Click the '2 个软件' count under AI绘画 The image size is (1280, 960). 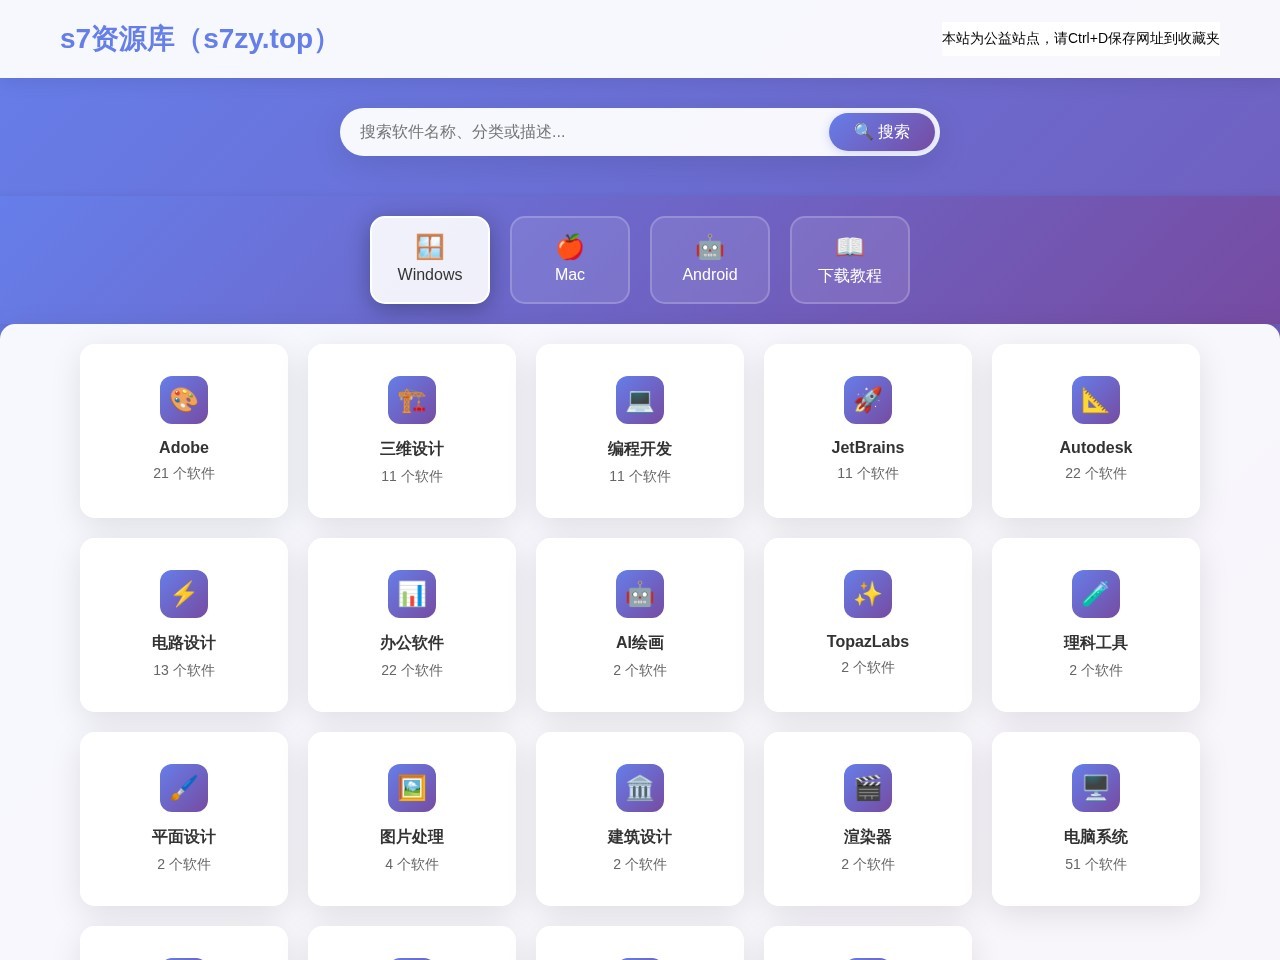click(x=640, y=670)
